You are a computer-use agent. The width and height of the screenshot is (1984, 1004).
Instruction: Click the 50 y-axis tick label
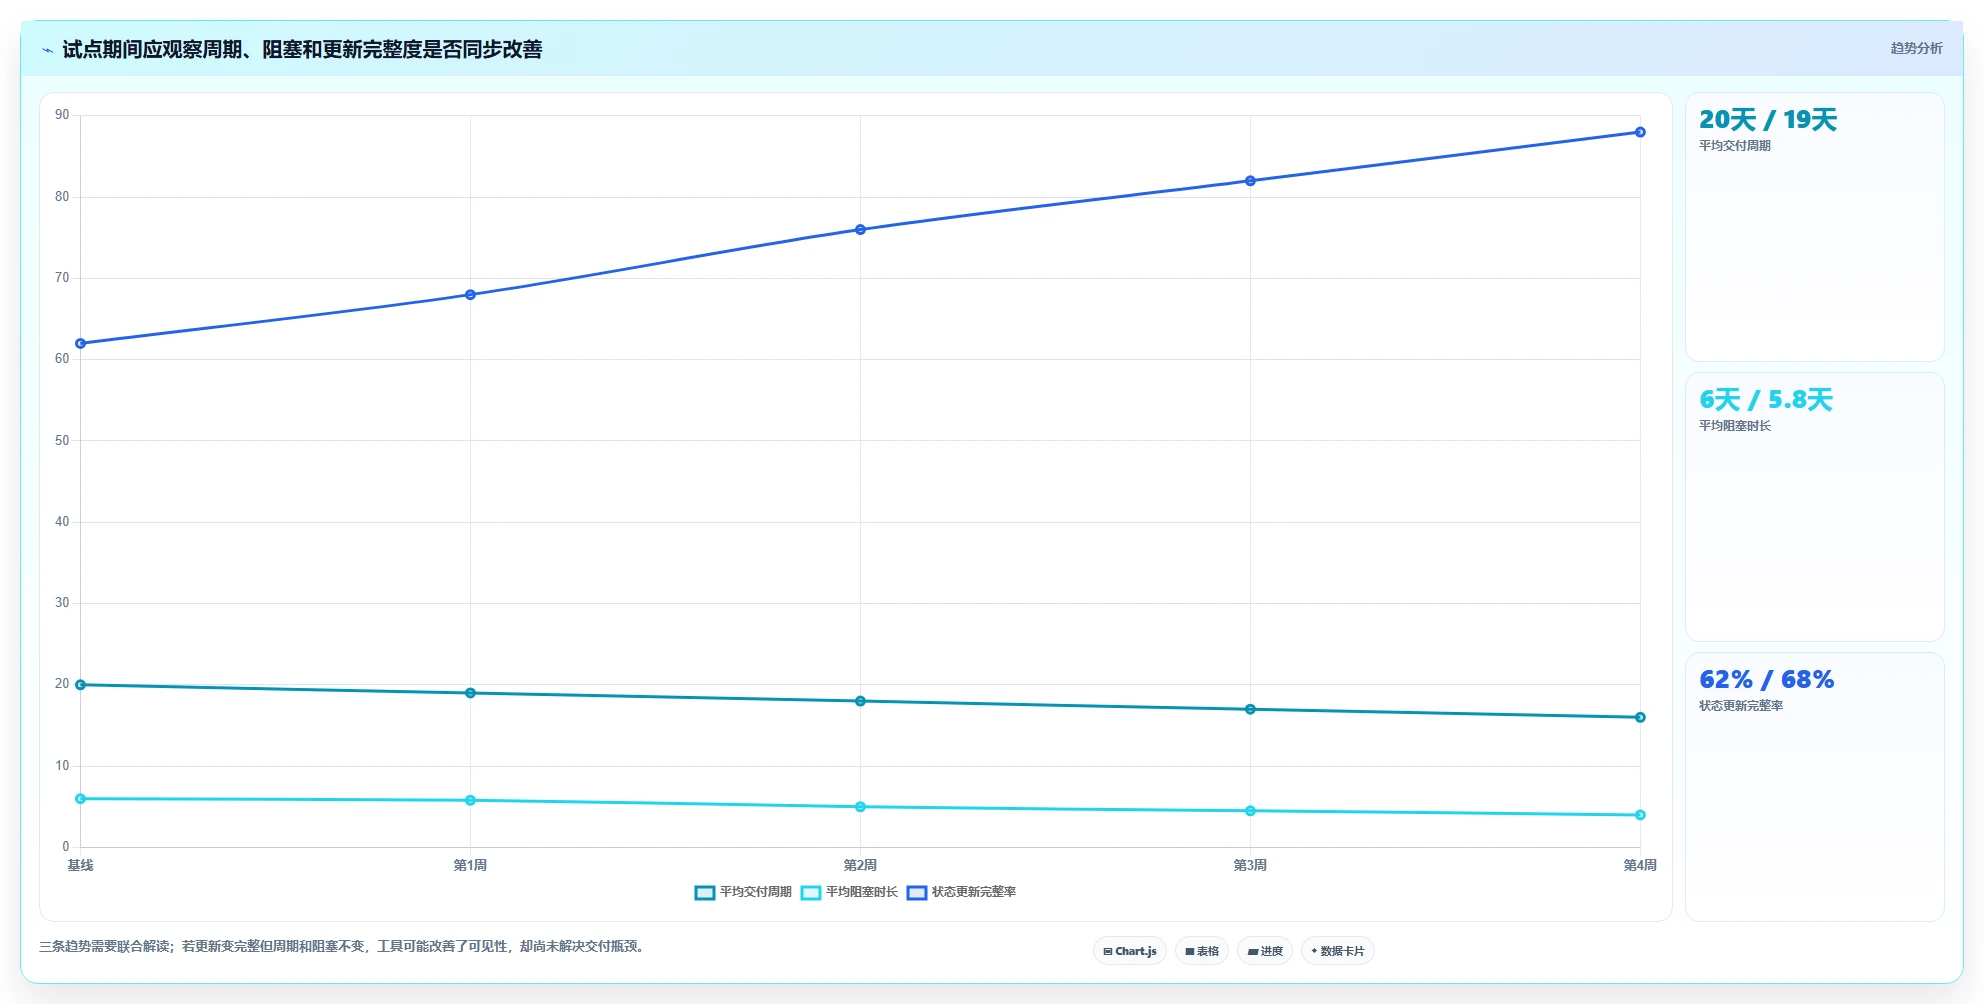[62, 440]
